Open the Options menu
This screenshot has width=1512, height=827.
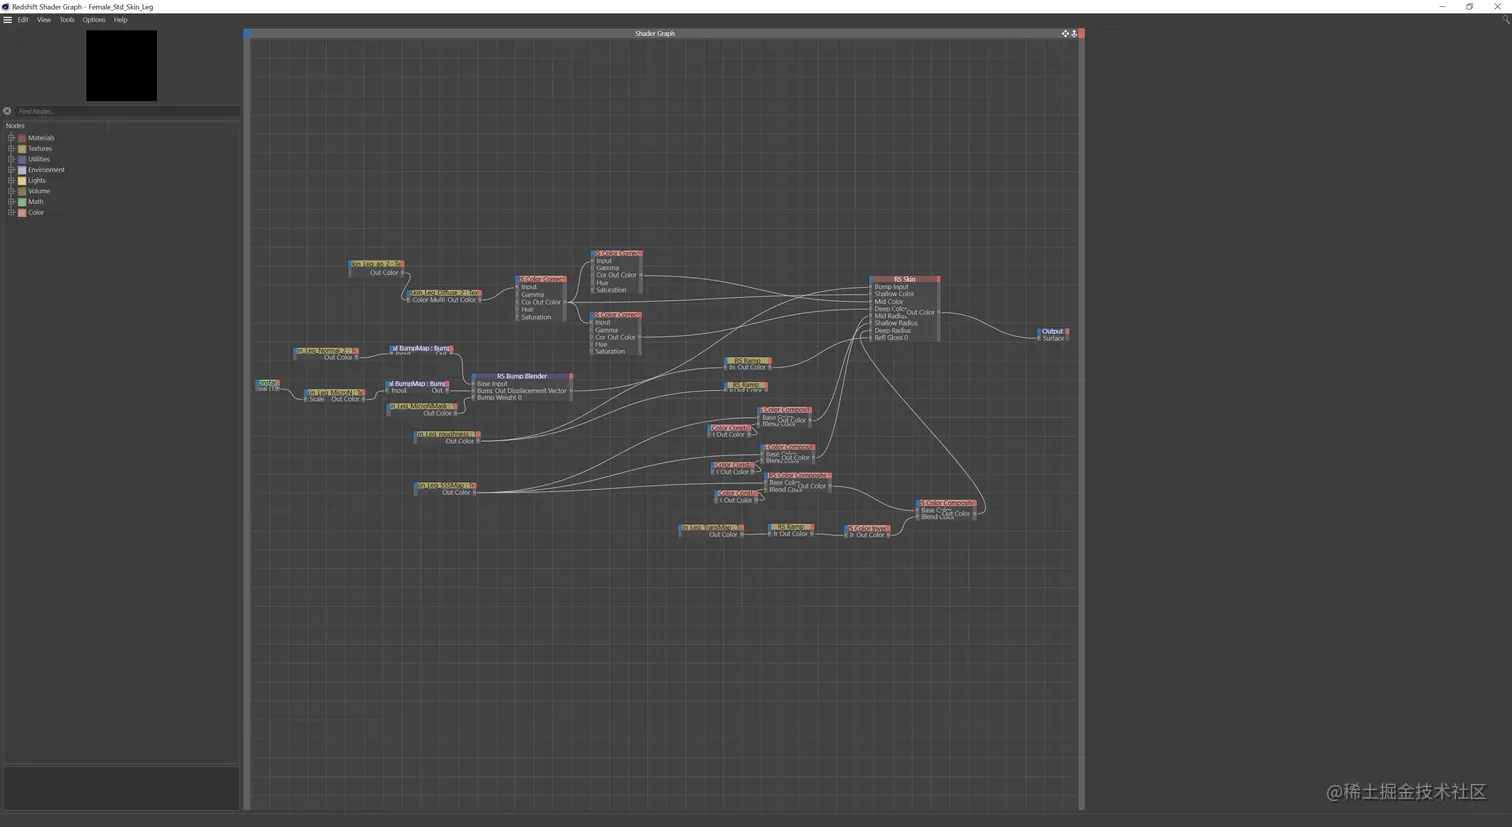click(x=93, y=19)
